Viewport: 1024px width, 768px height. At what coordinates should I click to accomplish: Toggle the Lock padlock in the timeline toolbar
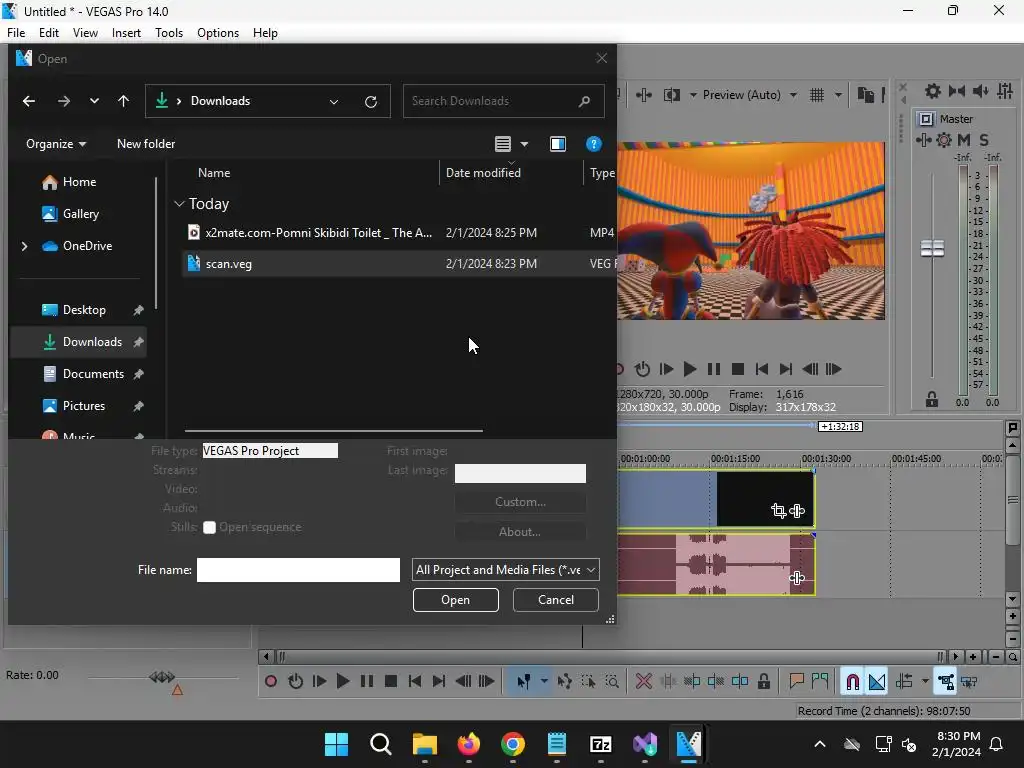[x=763, y=682]
